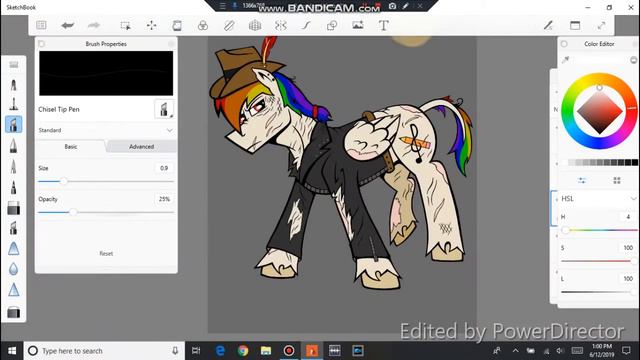
Task: Open the toolbar menu list icon
Action: pyautogui.click(x=41, y=25)
